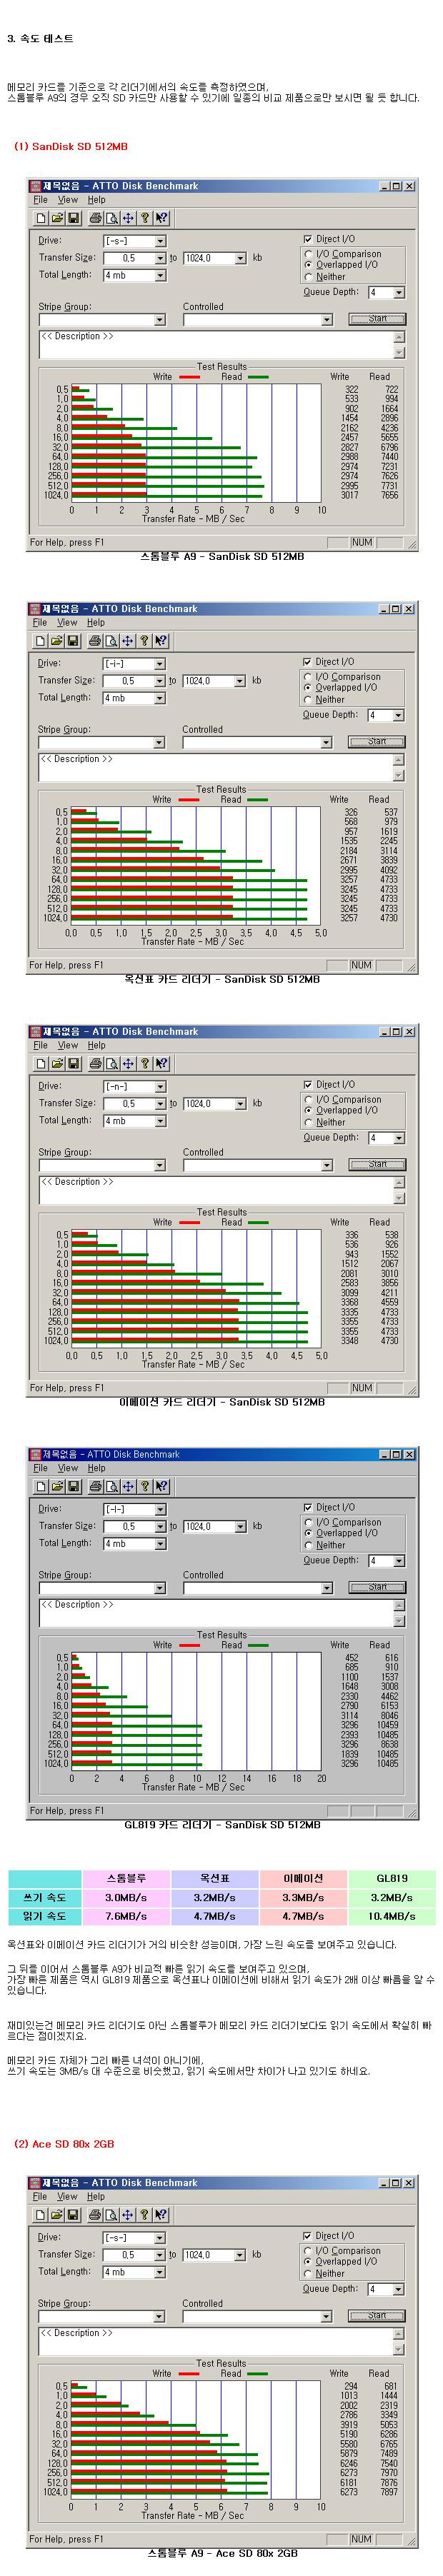The height and width of the screenshot is (2576, 443).
Task: Click Start button in the [-n-] drive window
Action: coord(377,1165)
